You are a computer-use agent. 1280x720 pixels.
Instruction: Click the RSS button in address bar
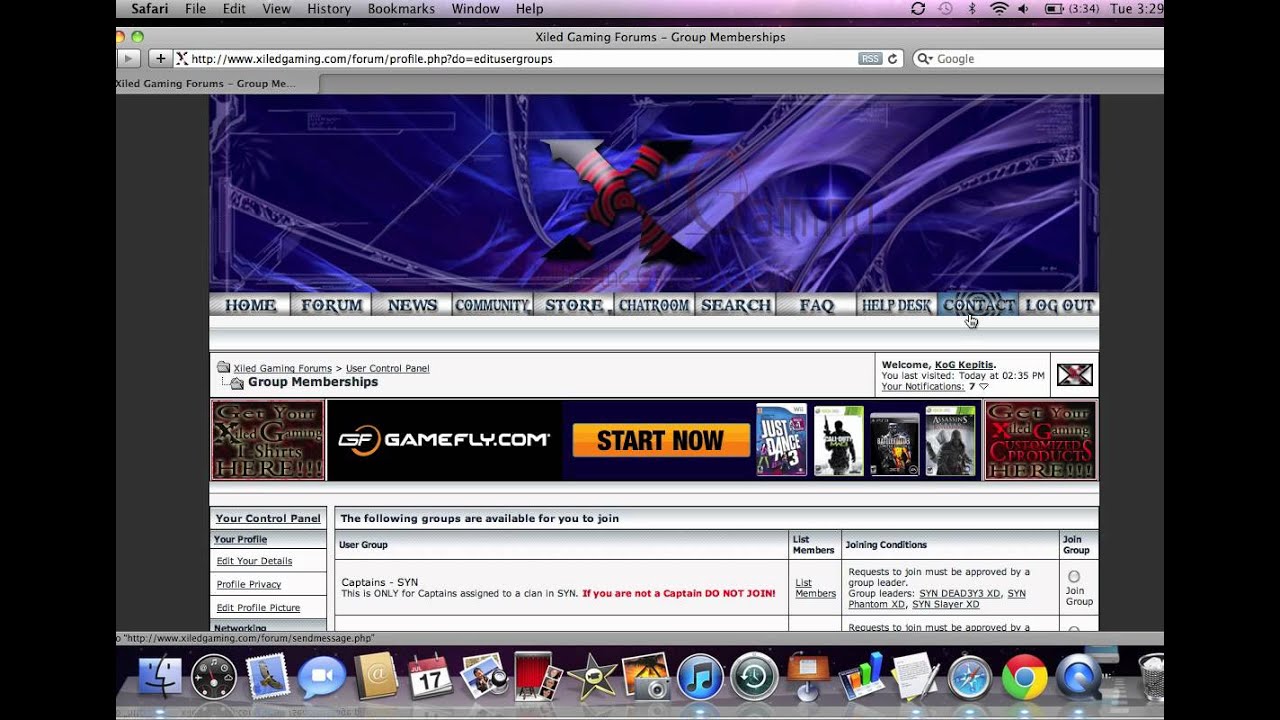coord(870,59)
